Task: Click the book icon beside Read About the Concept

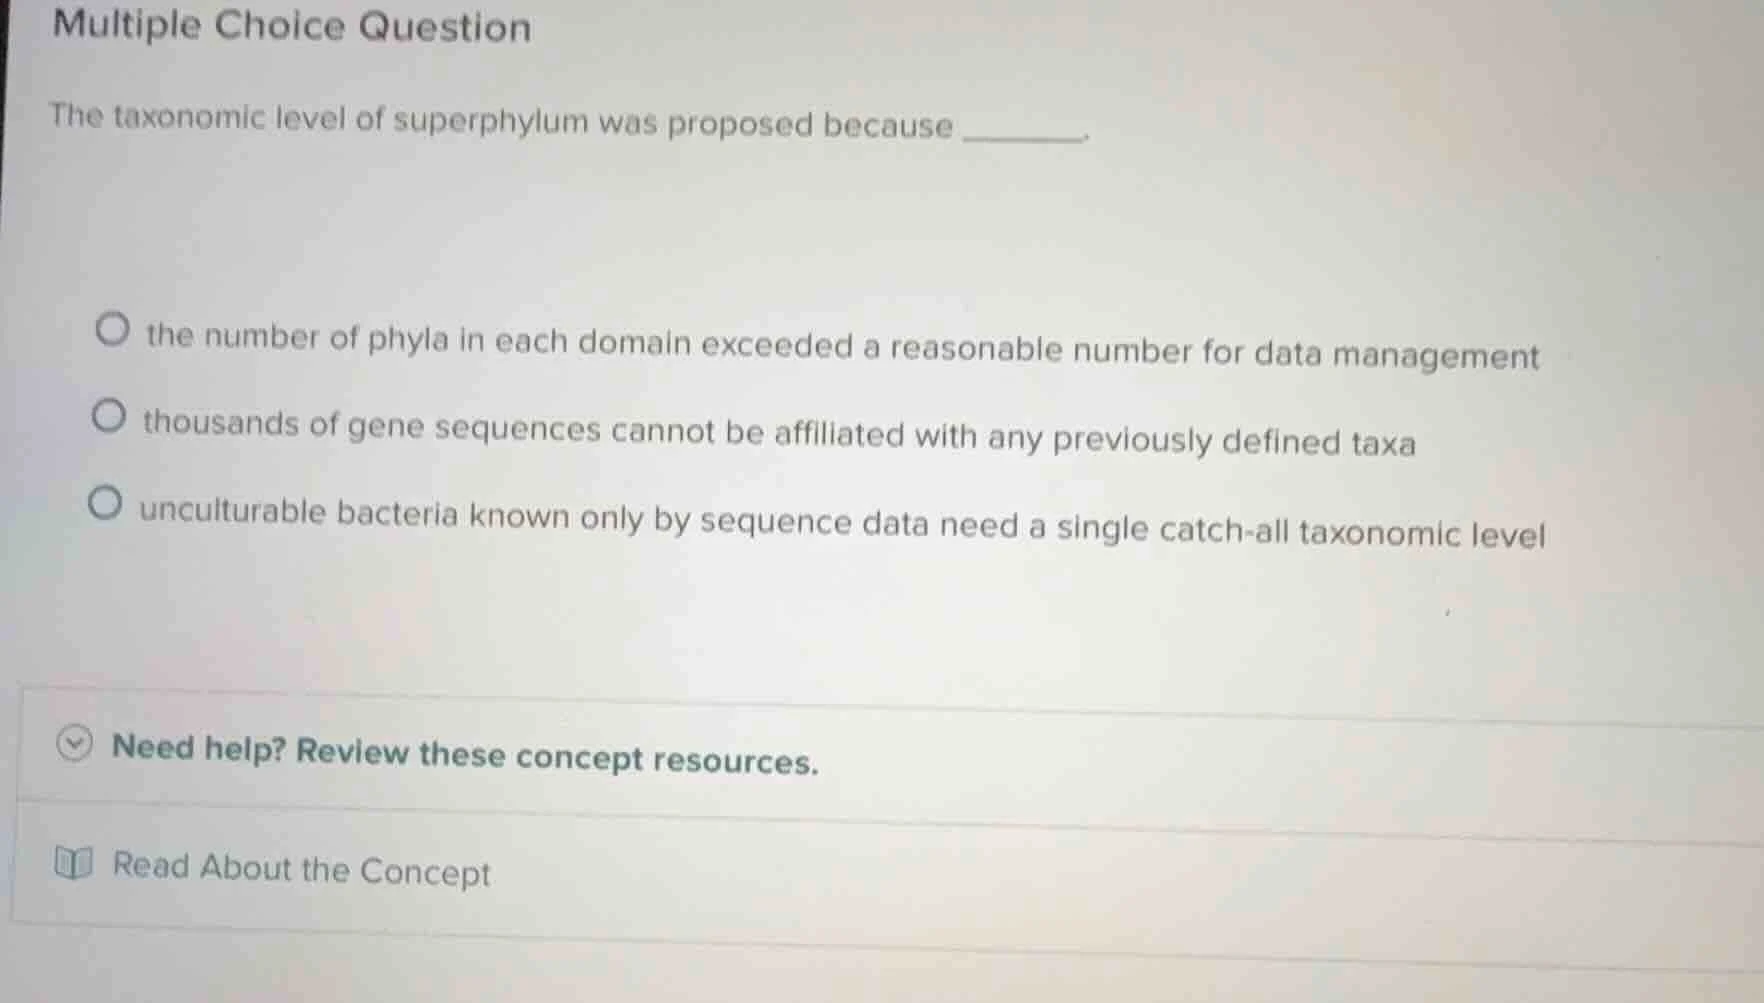Action: coord(74,866)
